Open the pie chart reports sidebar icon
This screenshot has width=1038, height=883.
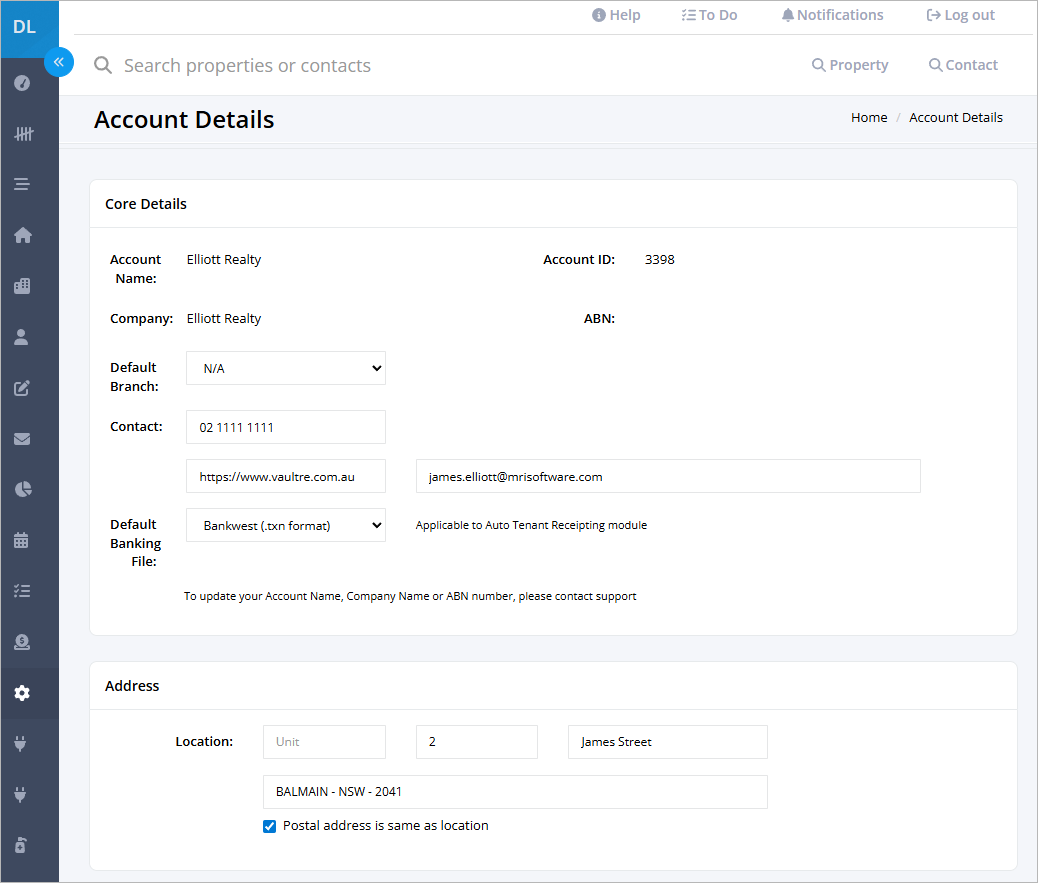click(x=23, y=489)
